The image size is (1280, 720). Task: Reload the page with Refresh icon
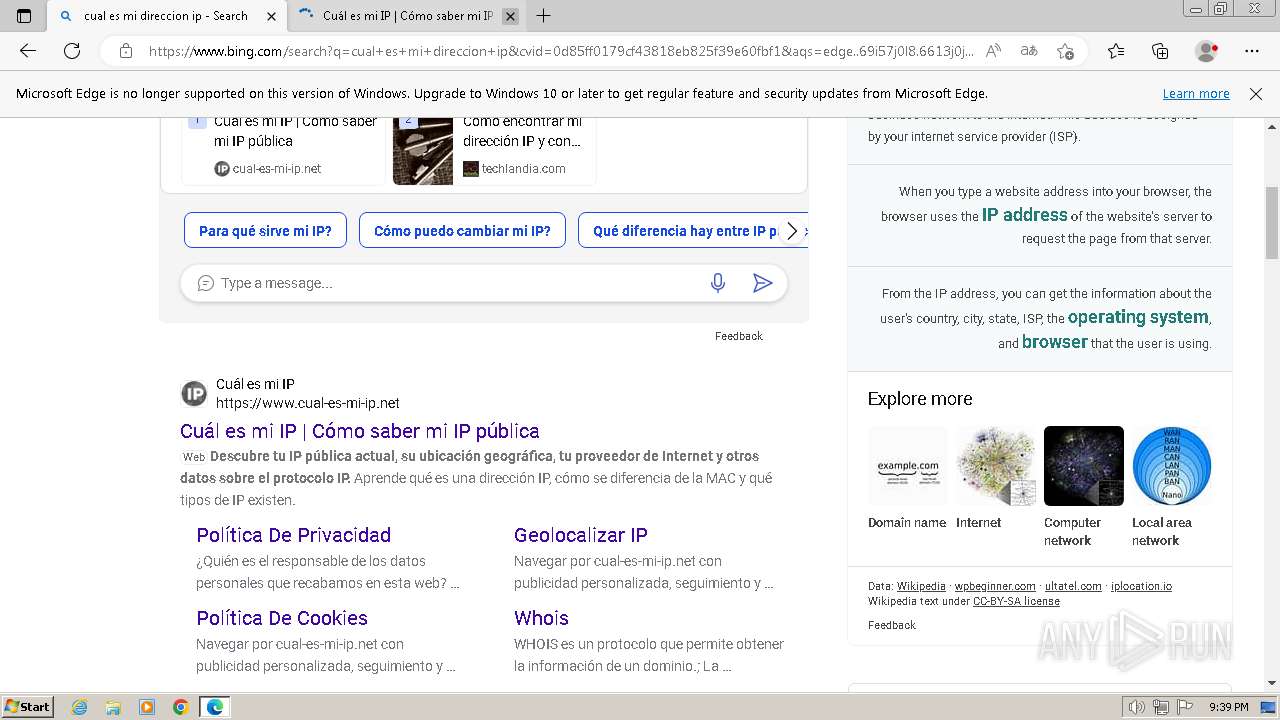[72, 51]
